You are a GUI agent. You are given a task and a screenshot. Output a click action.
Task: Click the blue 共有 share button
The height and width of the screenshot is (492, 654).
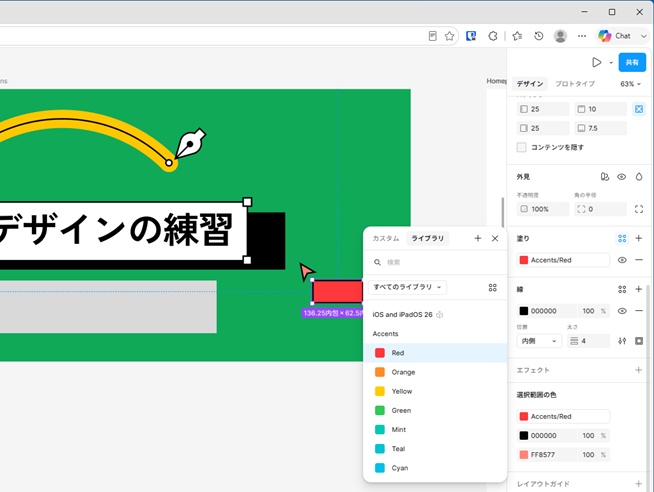(632, 63)
